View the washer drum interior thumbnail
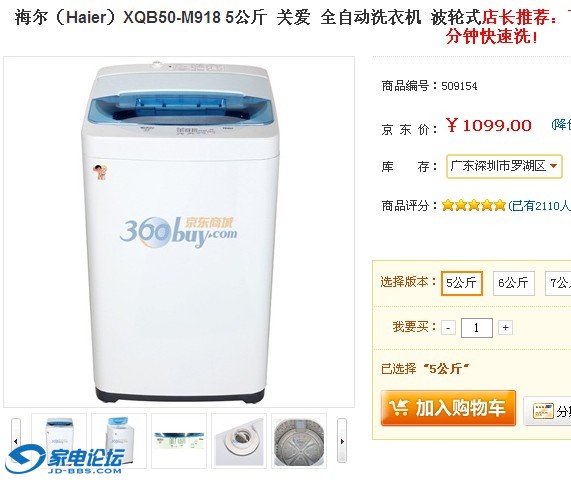Image resolution: width=571 pixels, height=480 pixels. pyautogui.click(x=299, y=441)
